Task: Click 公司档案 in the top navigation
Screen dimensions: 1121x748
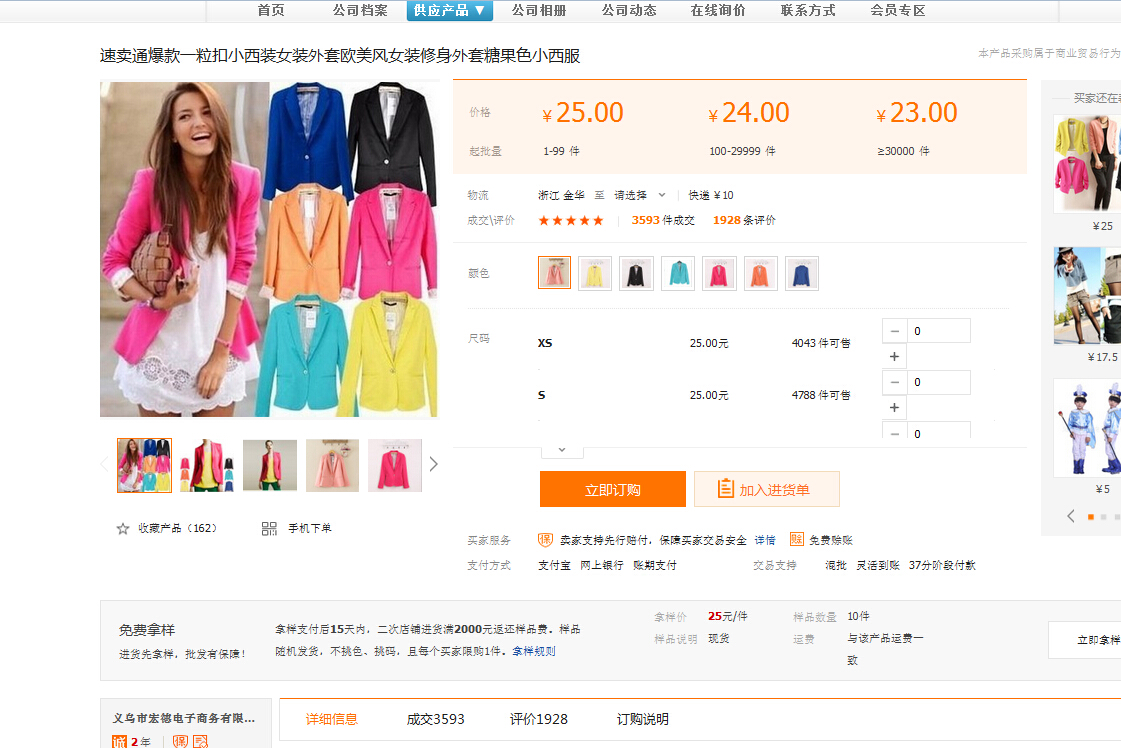Action: (x=360, y=10)
